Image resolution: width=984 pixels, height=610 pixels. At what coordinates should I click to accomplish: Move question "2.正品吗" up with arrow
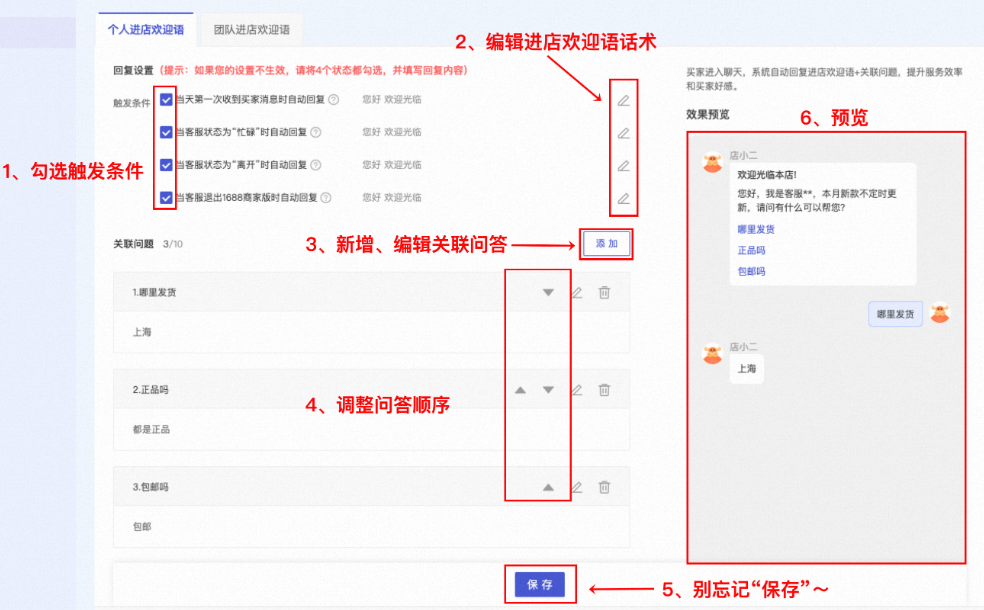tap(520, 390)
